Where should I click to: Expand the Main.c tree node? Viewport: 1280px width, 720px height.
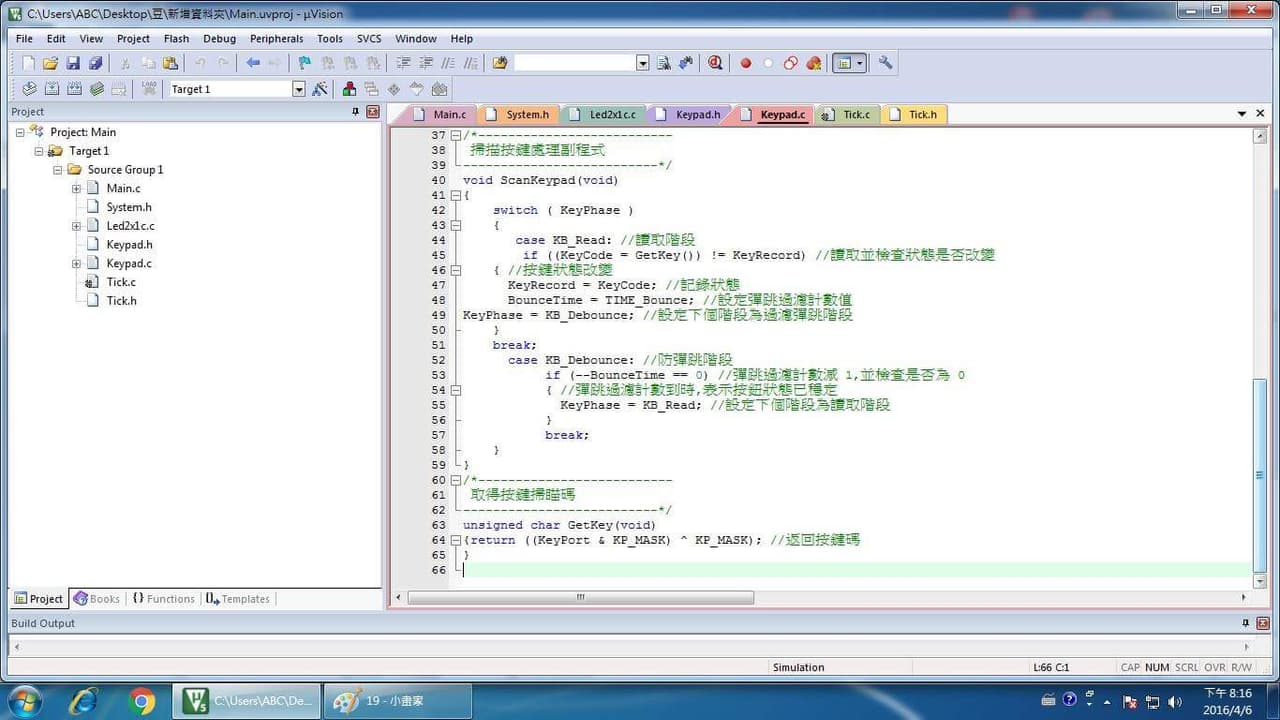76,188
